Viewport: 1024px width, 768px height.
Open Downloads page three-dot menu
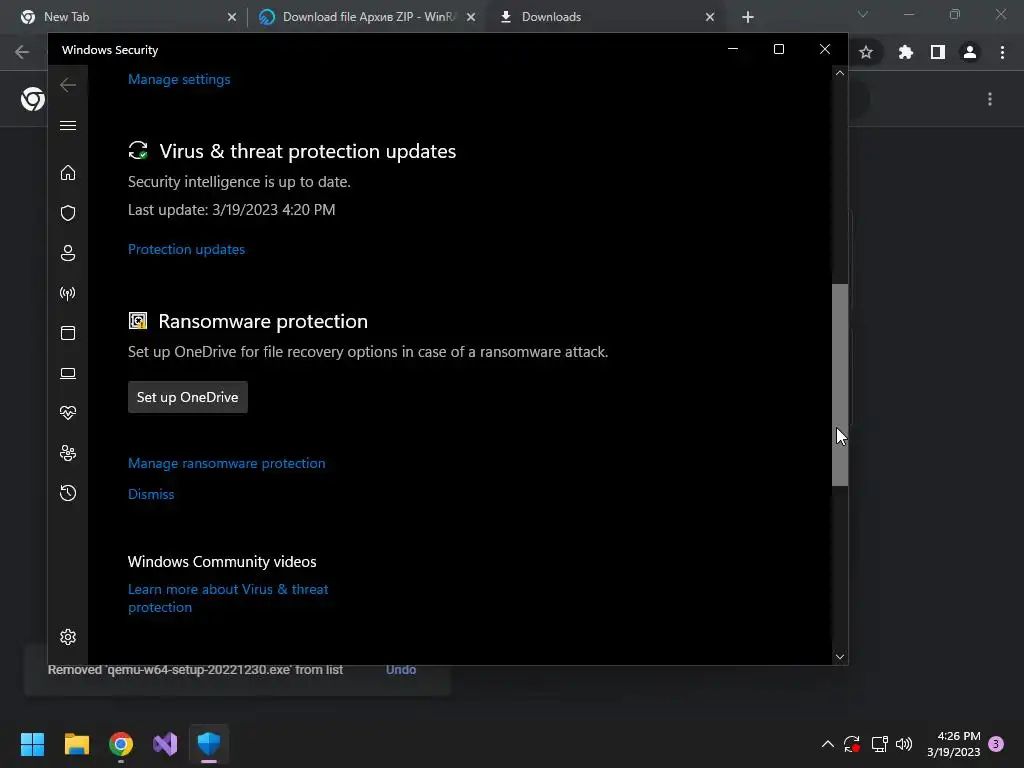pyautogui.click(x=990, y=99)
